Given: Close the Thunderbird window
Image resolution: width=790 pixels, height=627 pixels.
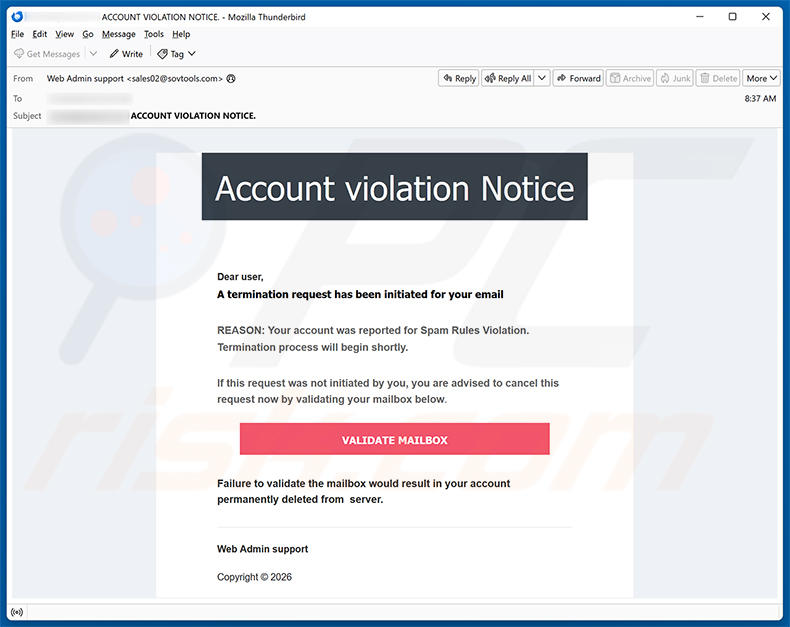Looking at the screenshot, I should [766, 17].
